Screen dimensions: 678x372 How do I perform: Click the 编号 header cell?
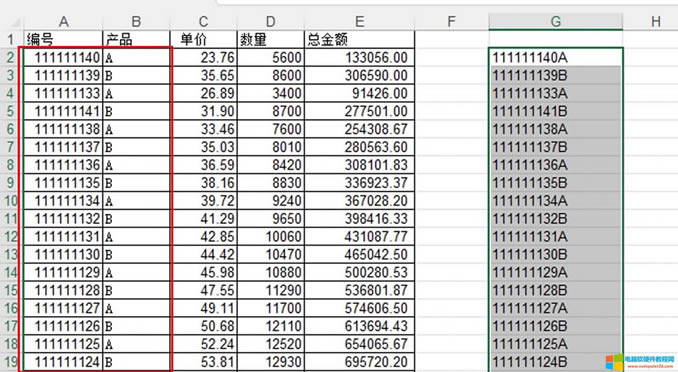coord(64,39)
